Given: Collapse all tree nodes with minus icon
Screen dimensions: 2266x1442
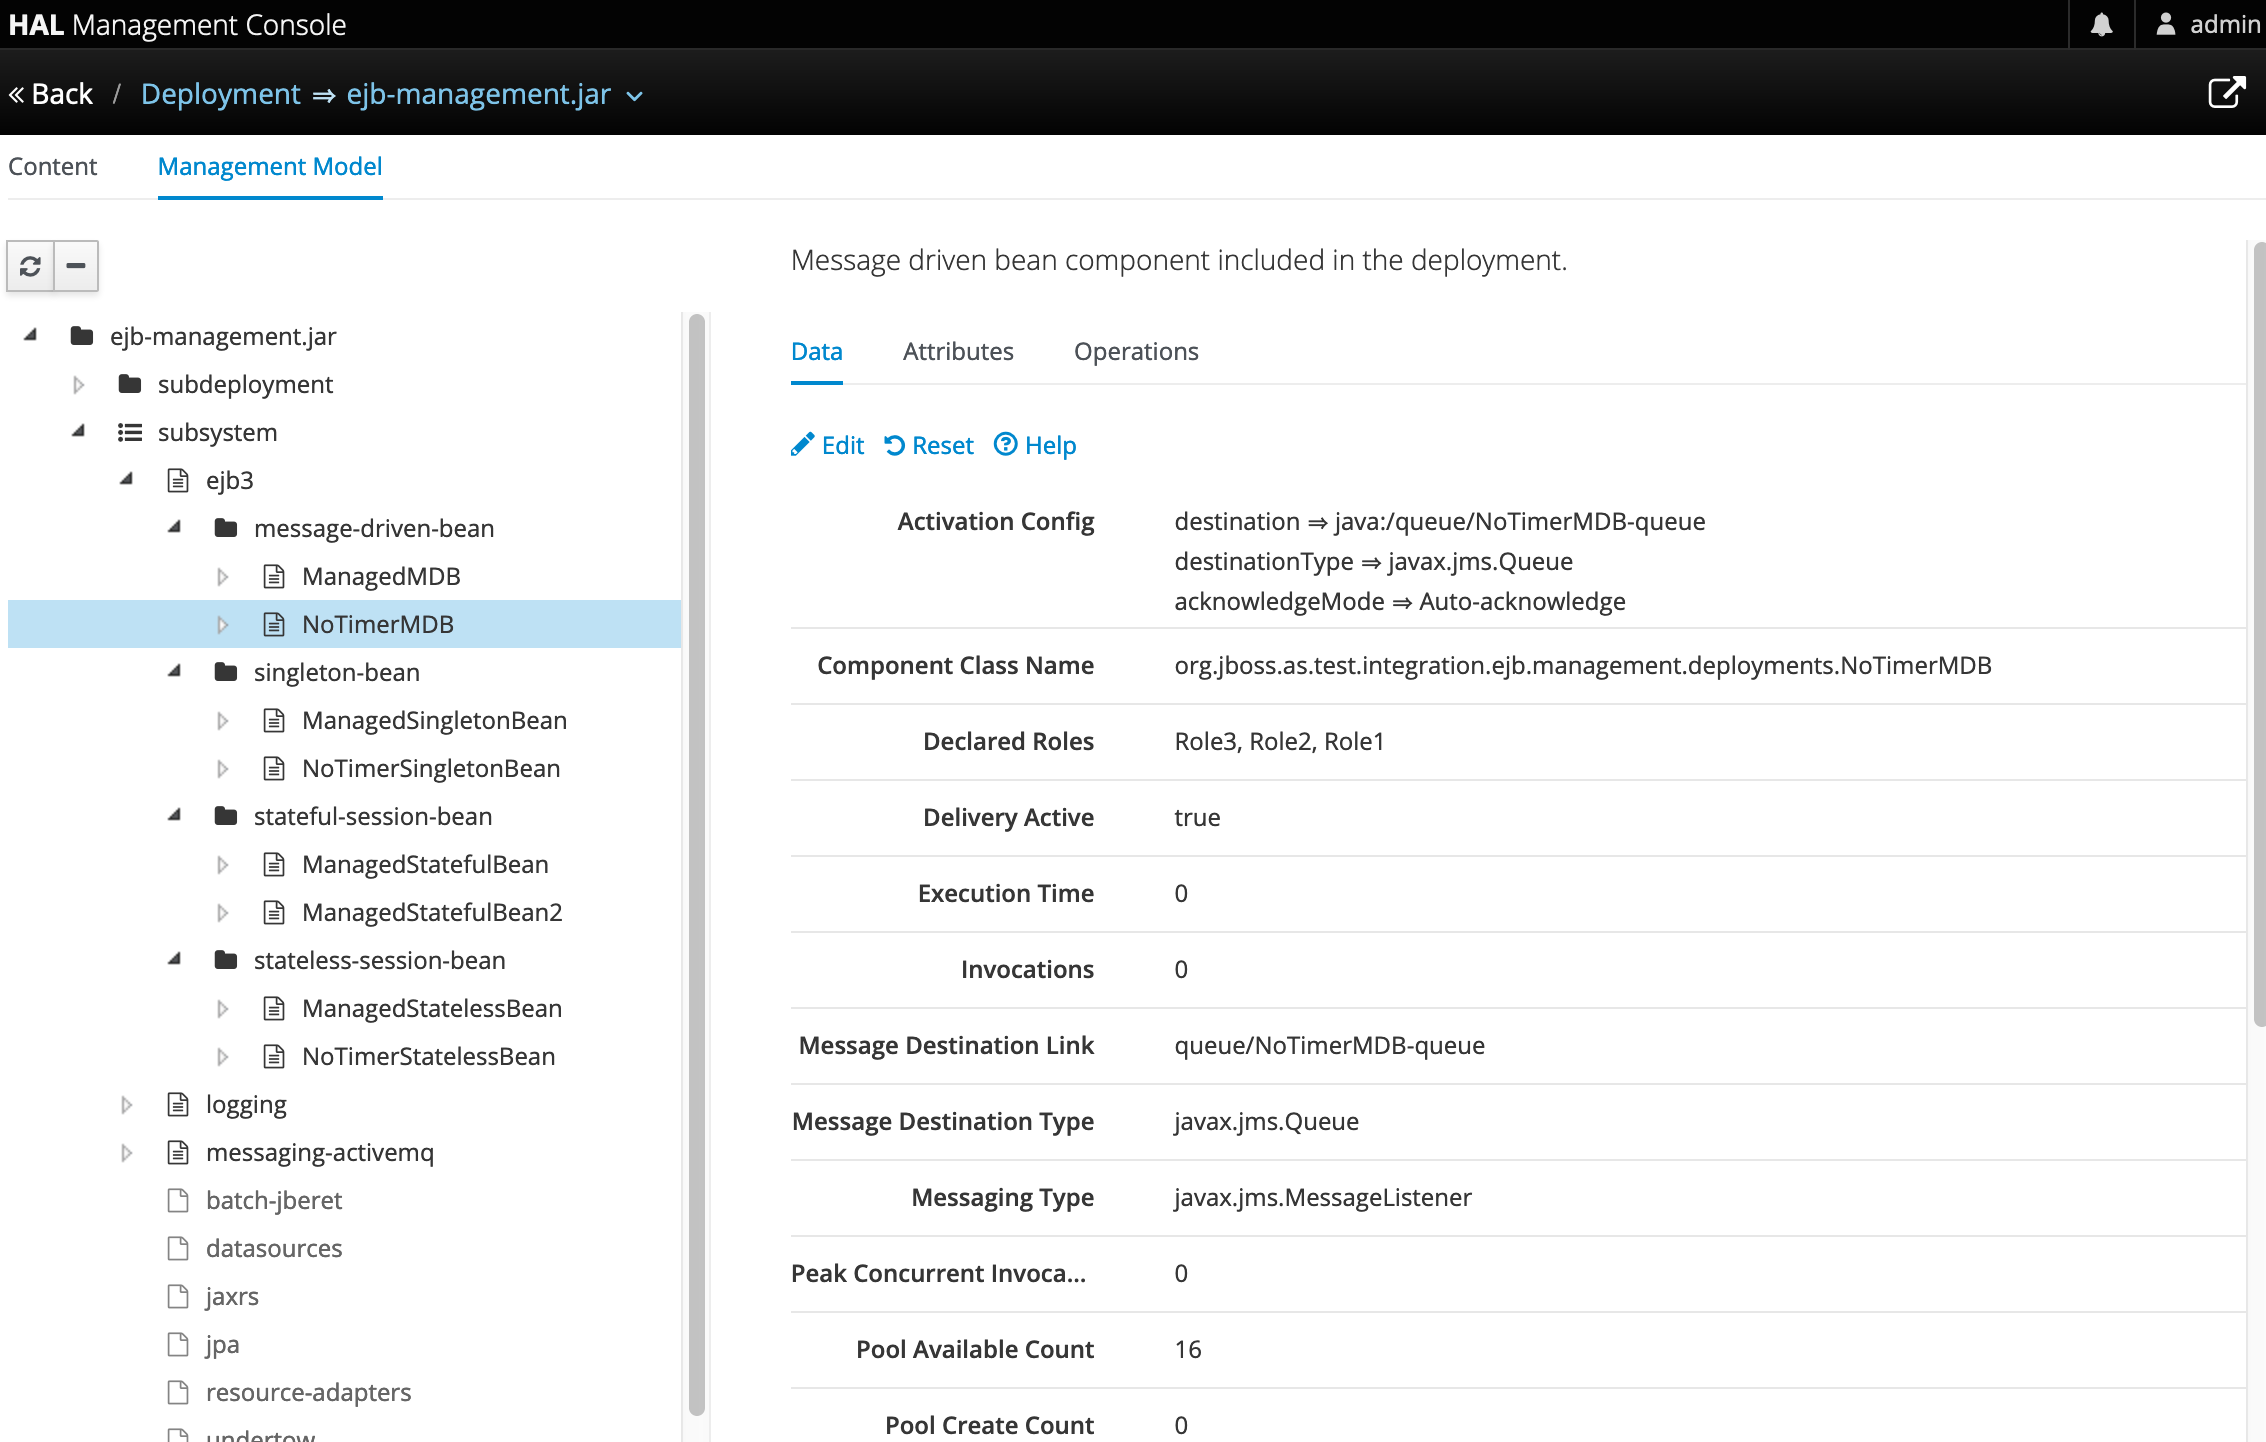Looking at the screenshot, I should tap(75, 266).
